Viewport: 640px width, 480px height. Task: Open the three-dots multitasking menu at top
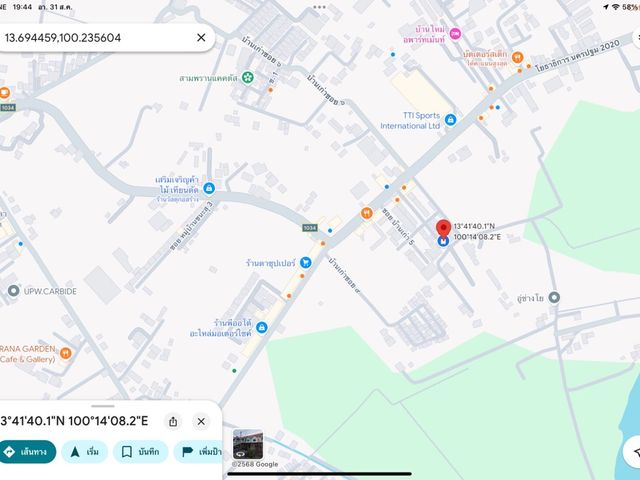click(x=320, y=7)
